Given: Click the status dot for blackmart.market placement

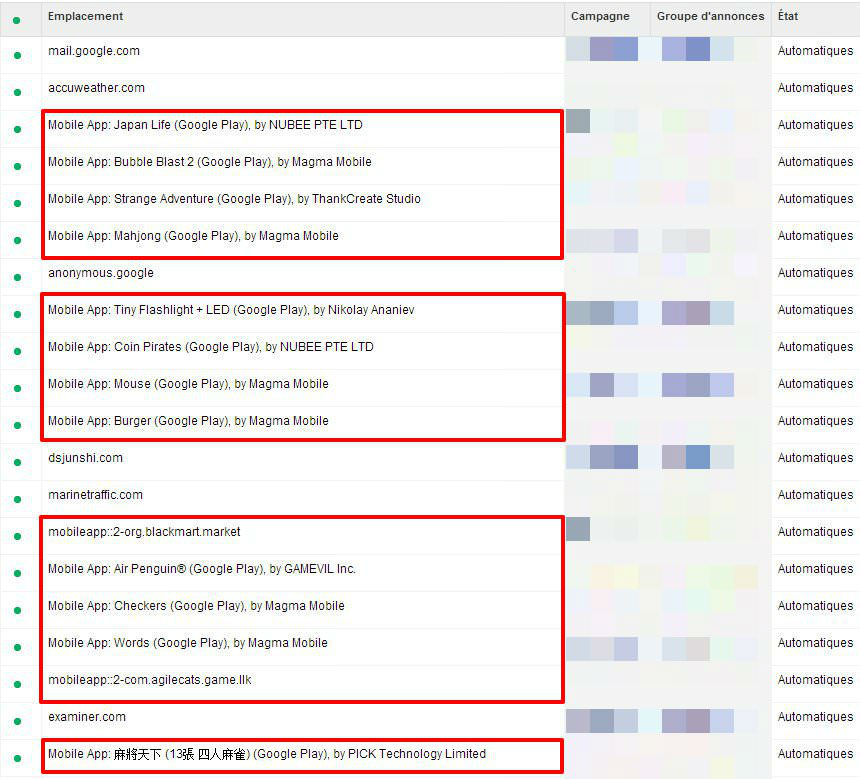Looking at the screenshot, I should pyautogui.click(x=17, y=537).
